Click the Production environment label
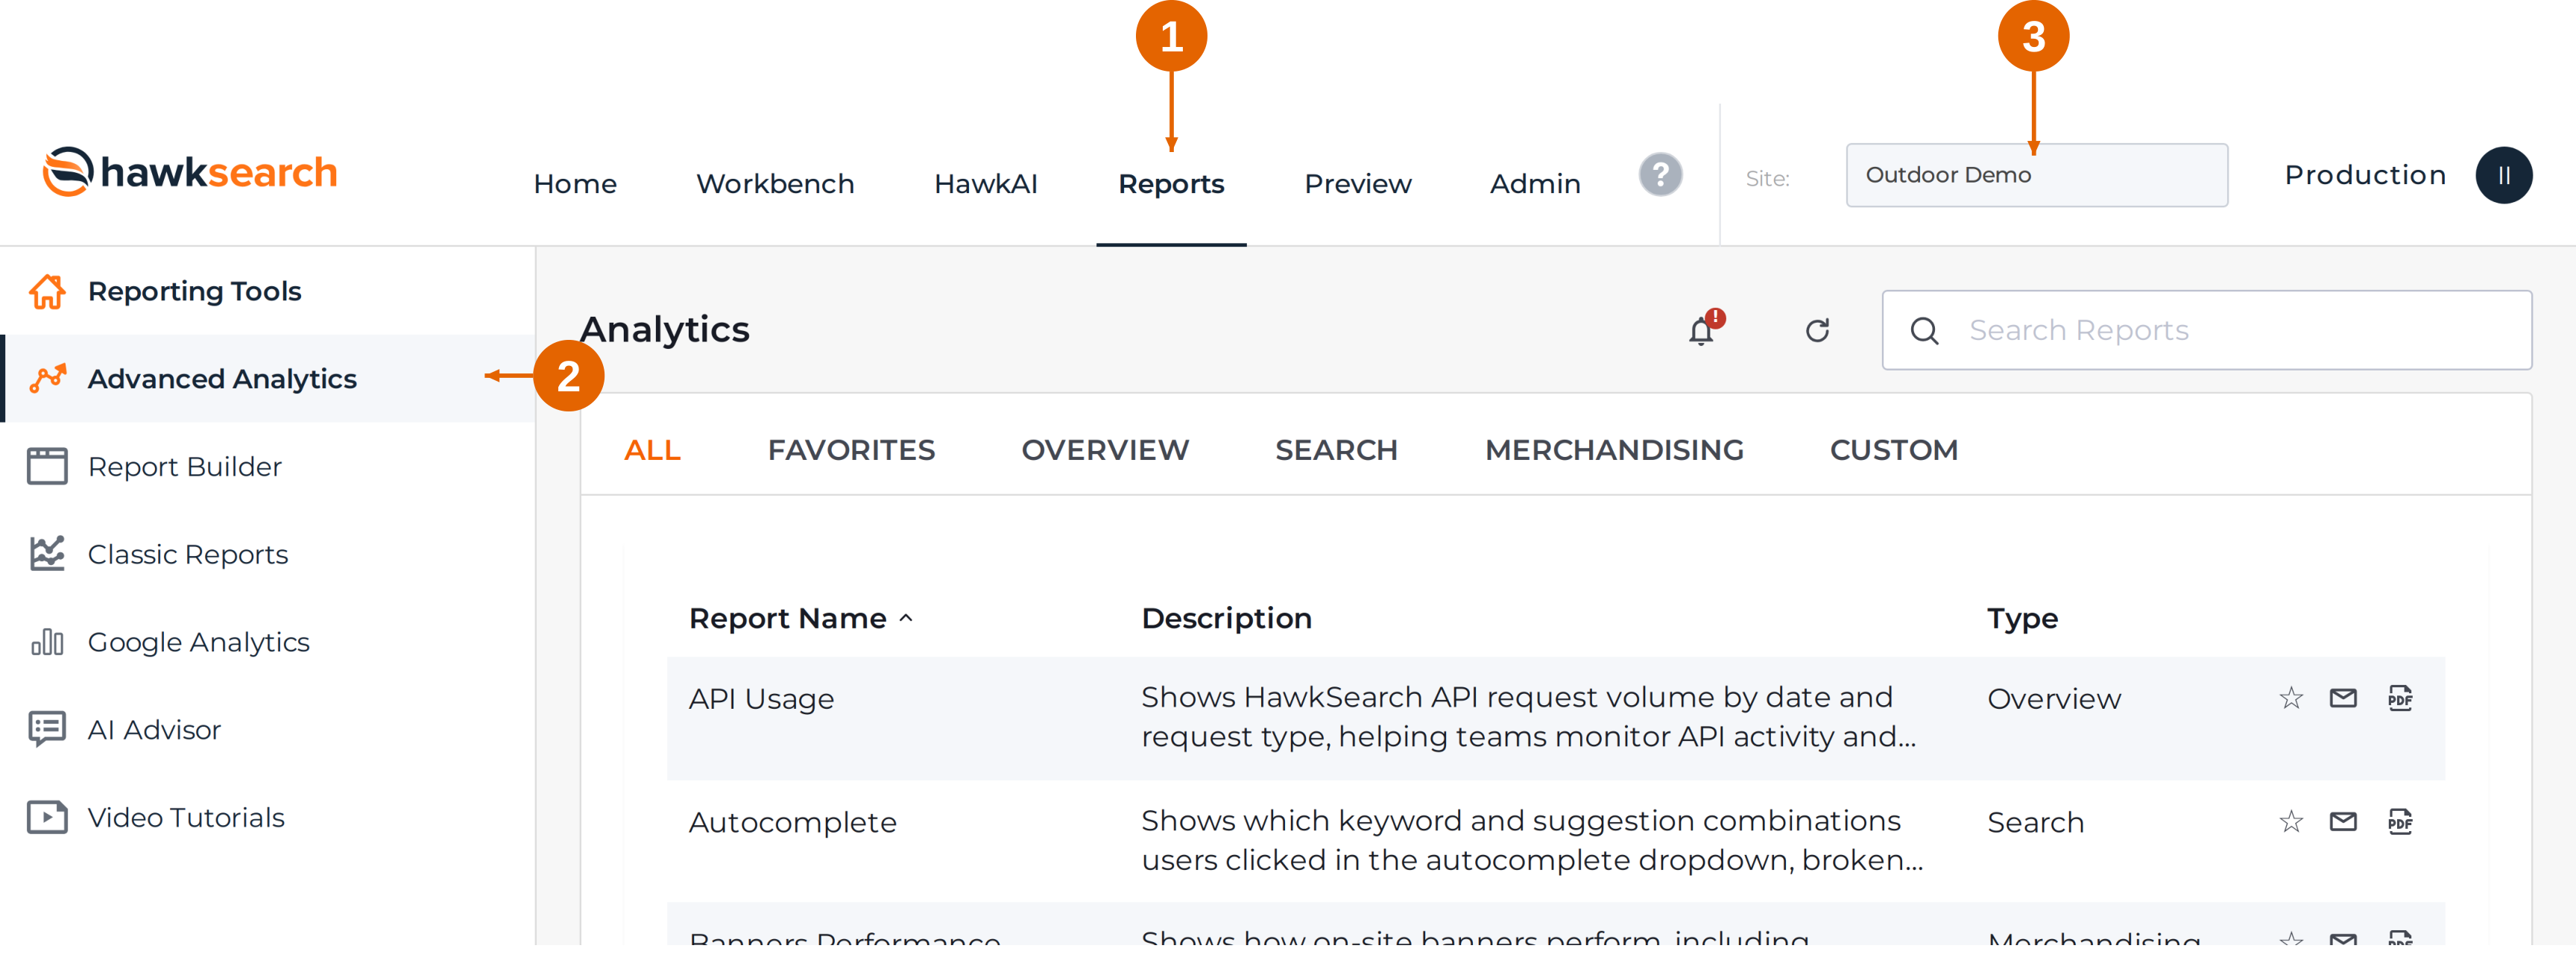The image size is (2576, 966). coord(2365,175)
